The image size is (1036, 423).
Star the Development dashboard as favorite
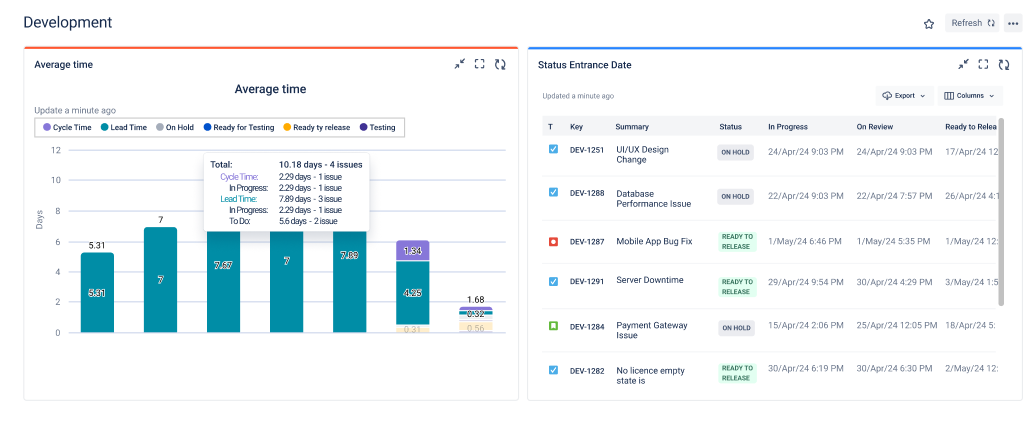tap(928, 23)
